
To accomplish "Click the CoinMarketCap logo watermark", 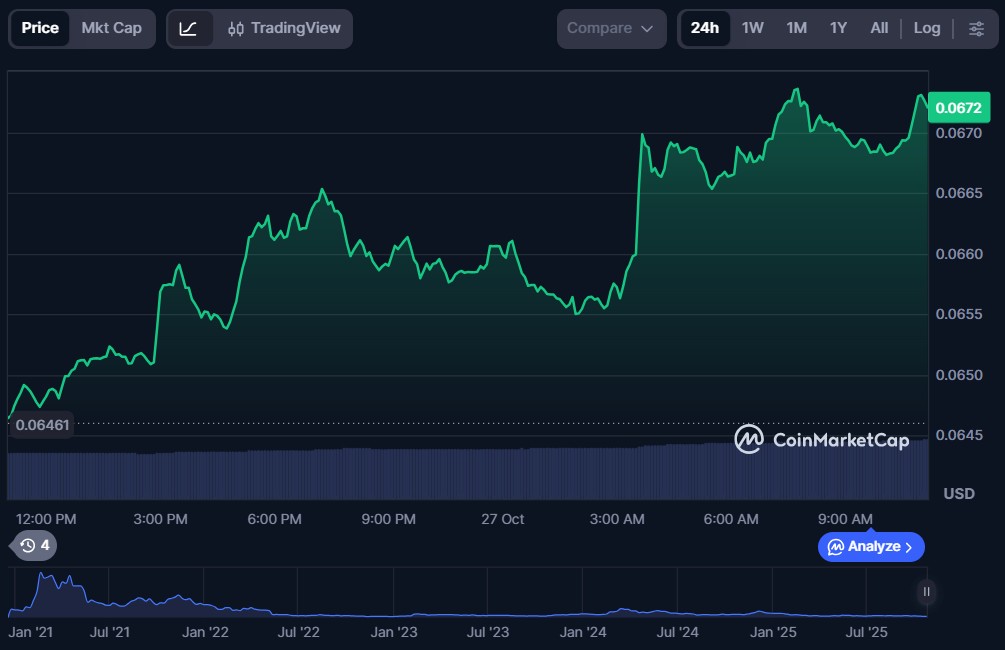I will click(822, 439).
